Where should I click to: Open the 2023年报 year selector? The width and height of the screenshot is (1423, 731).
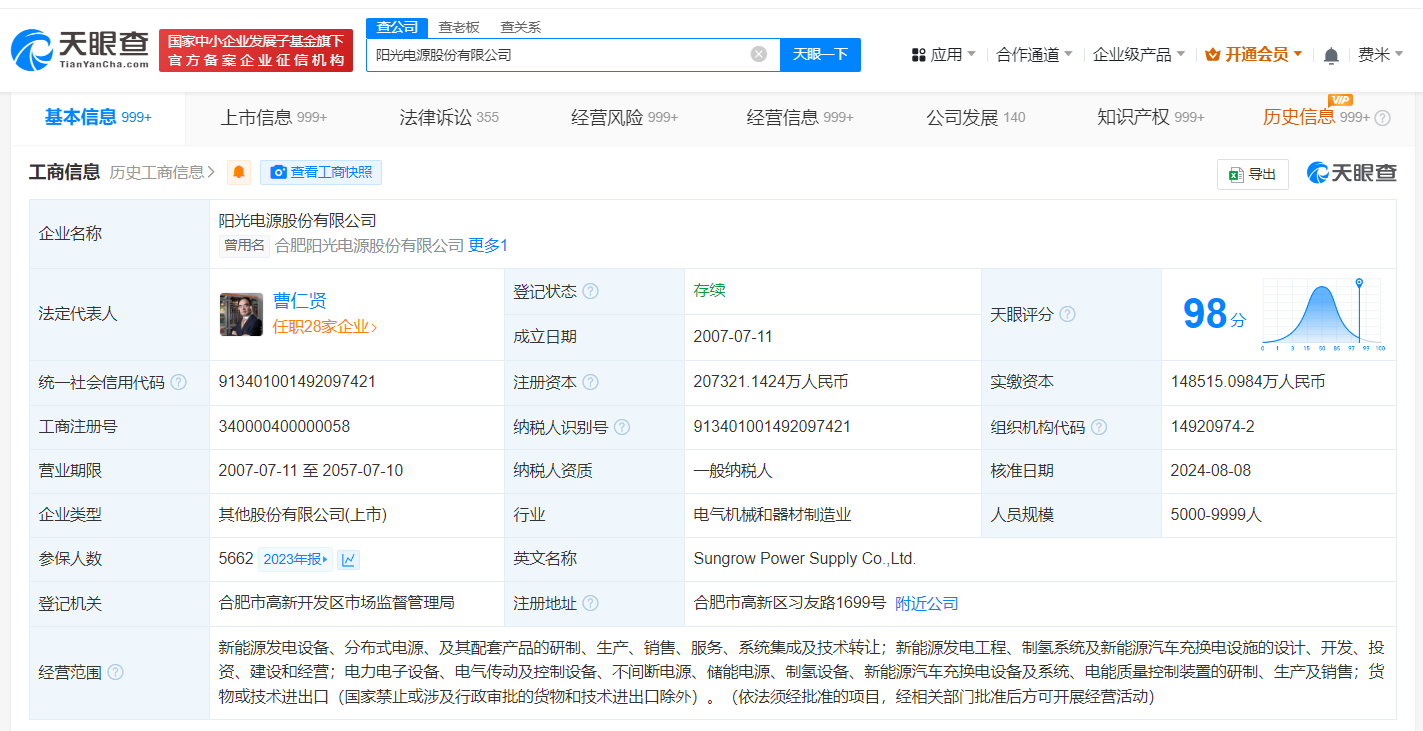295,560
